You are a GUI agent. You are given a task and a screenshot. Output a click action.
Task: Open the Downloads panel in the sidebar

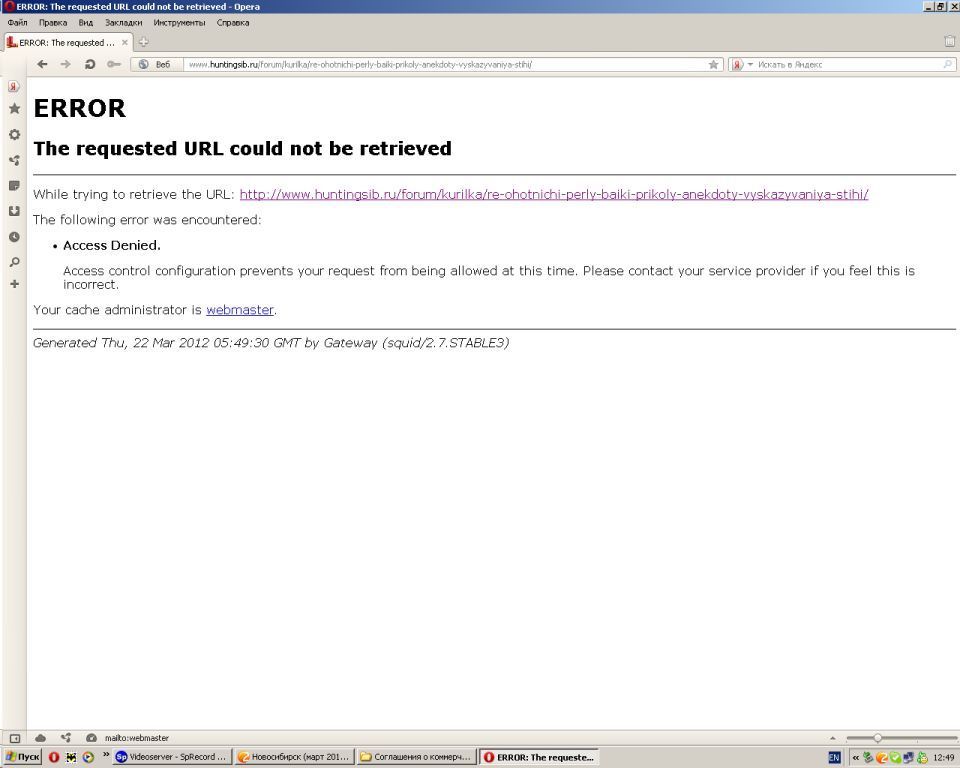tap(14, 211)
